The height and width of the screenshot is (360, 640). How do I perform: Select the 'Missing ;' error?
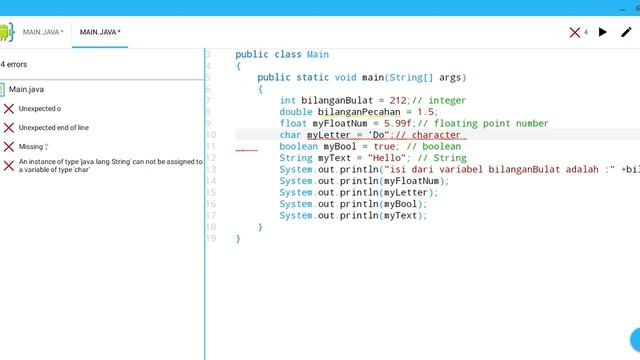click(x=33, y=147)
